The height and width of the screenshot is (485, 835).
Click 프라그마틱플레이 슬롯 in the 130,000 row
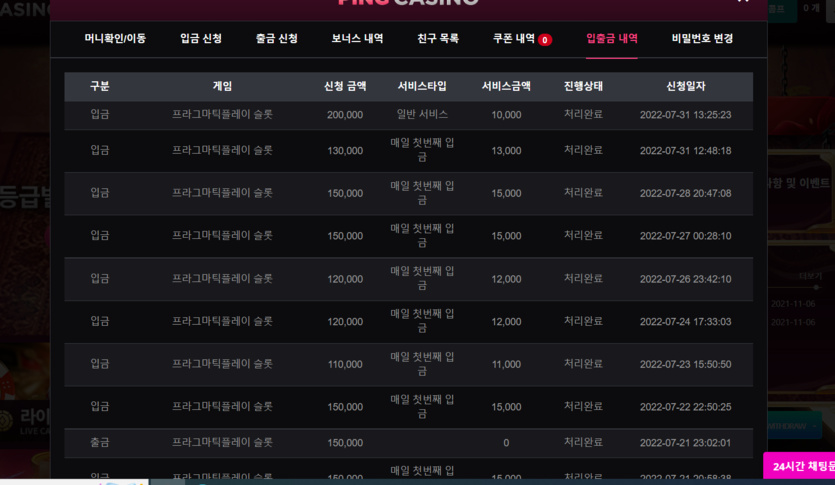tap(222, 151)
